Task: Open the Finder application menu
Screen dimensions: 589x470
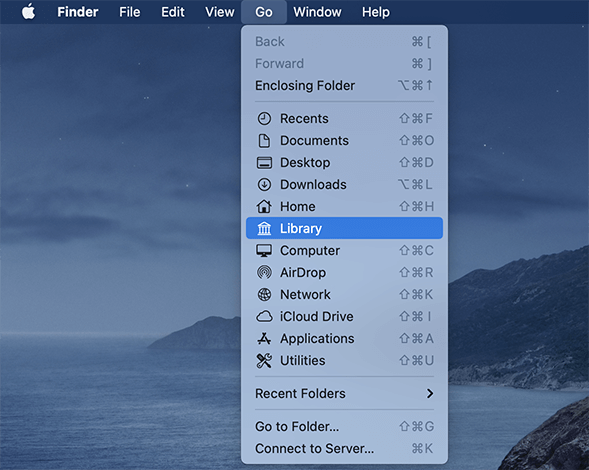Action: tap(78, 12)
